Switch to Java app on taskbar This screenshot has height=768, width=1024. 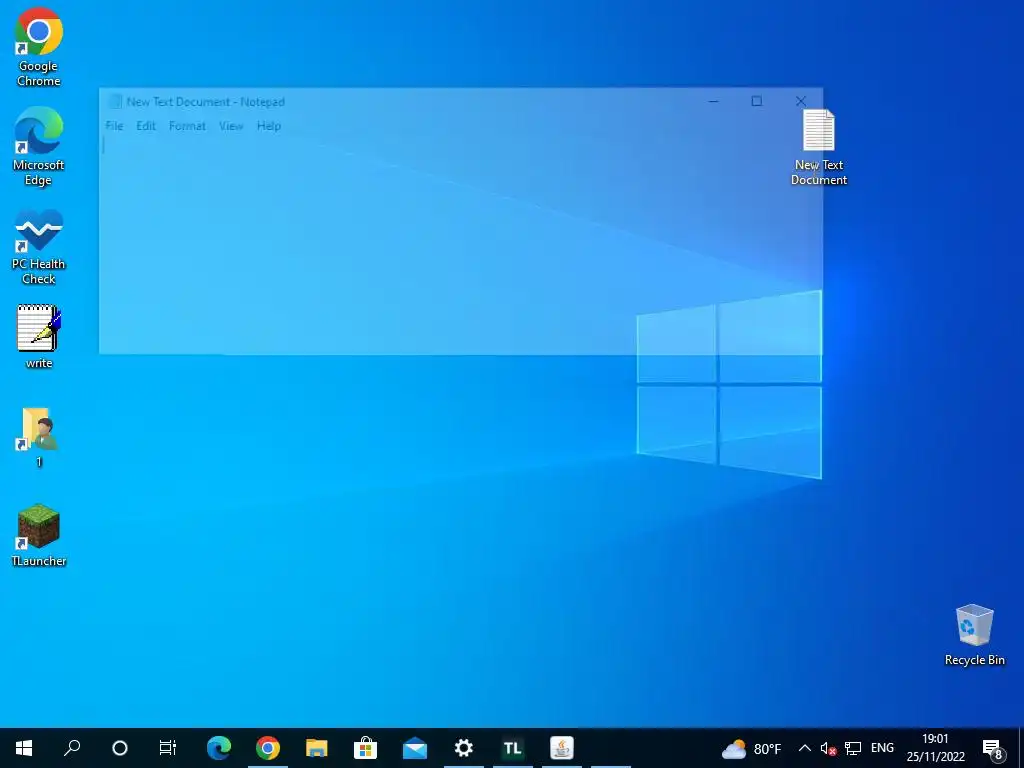(x=562, y=748)
